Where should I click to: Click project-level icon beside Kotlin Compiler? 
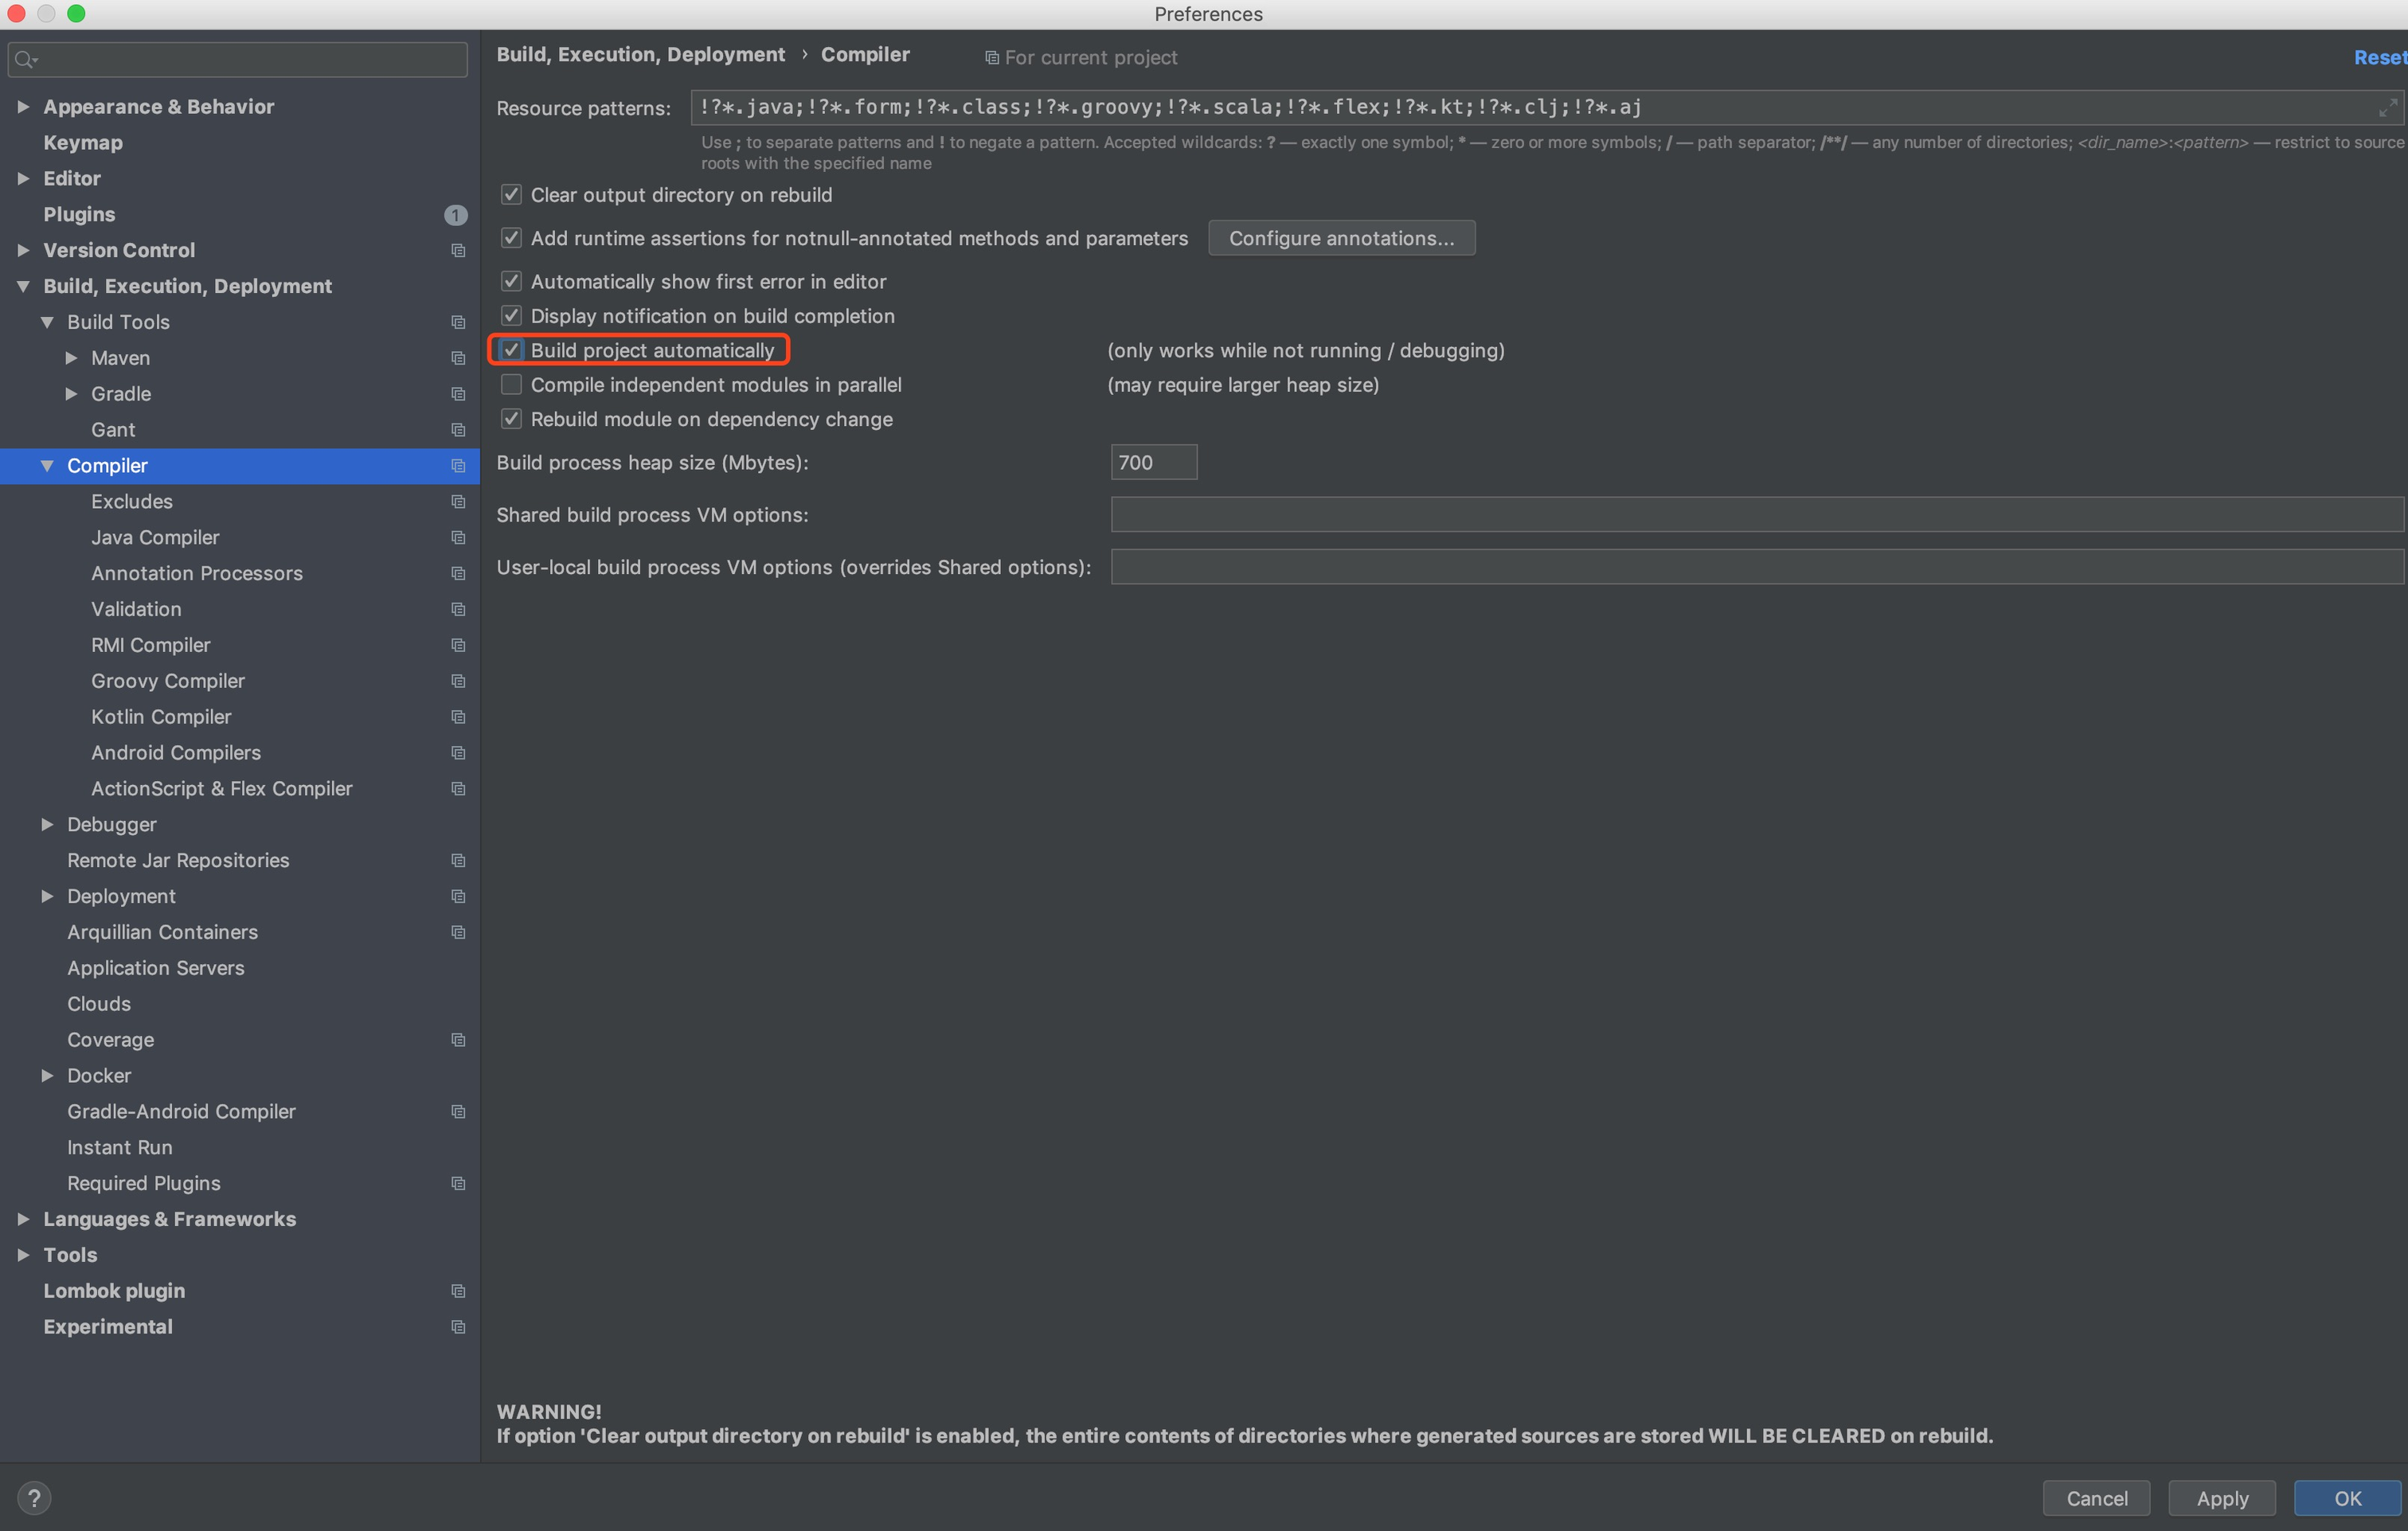click(x=458, y=717)
